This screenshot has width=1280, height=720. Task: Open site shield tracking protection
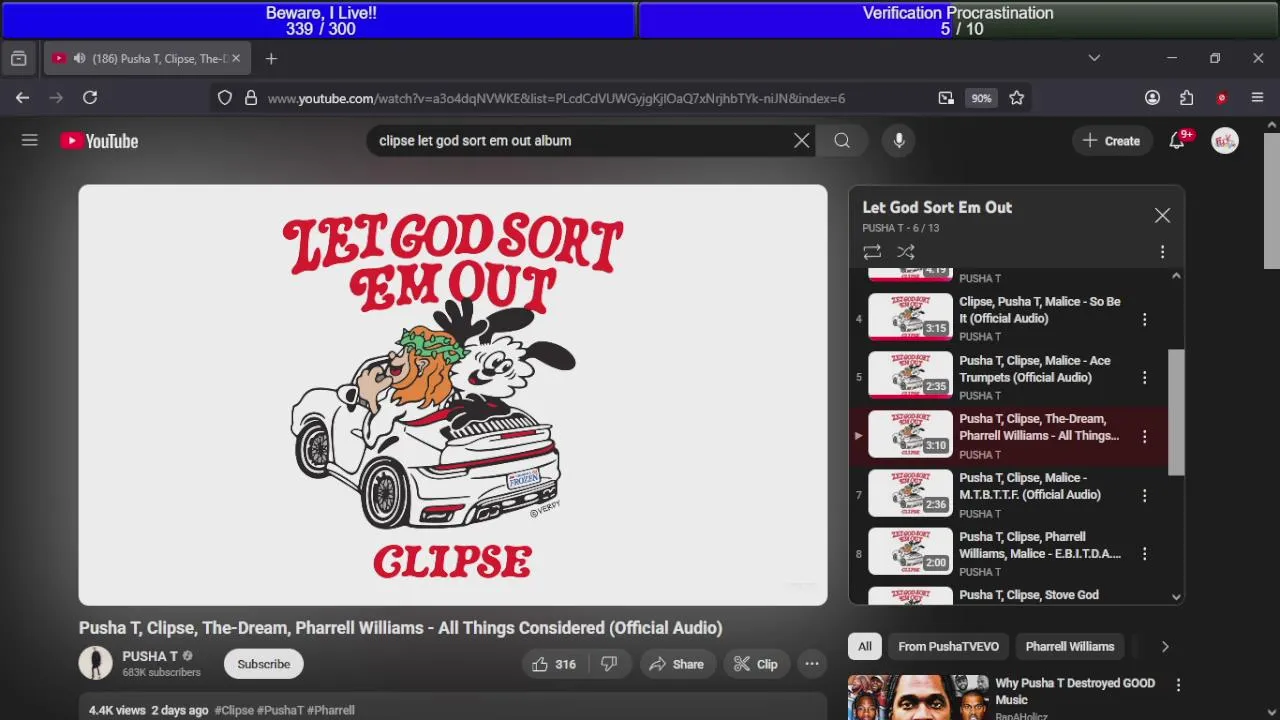[225, 98]
